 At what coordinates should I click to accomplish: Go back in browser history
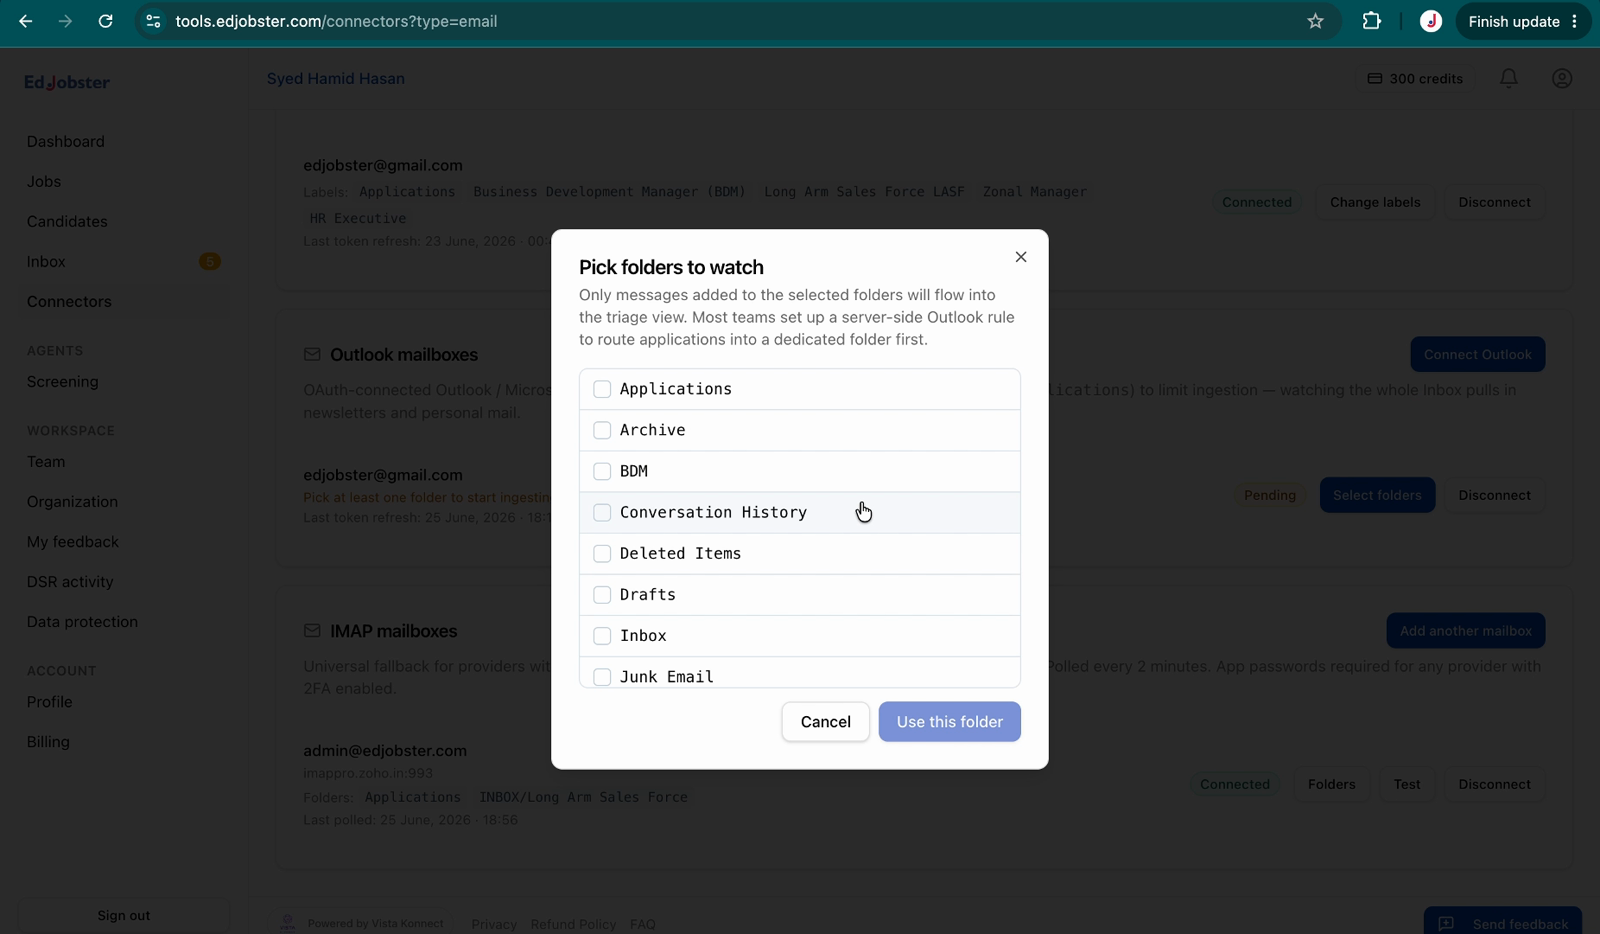[x=26, y=21]
